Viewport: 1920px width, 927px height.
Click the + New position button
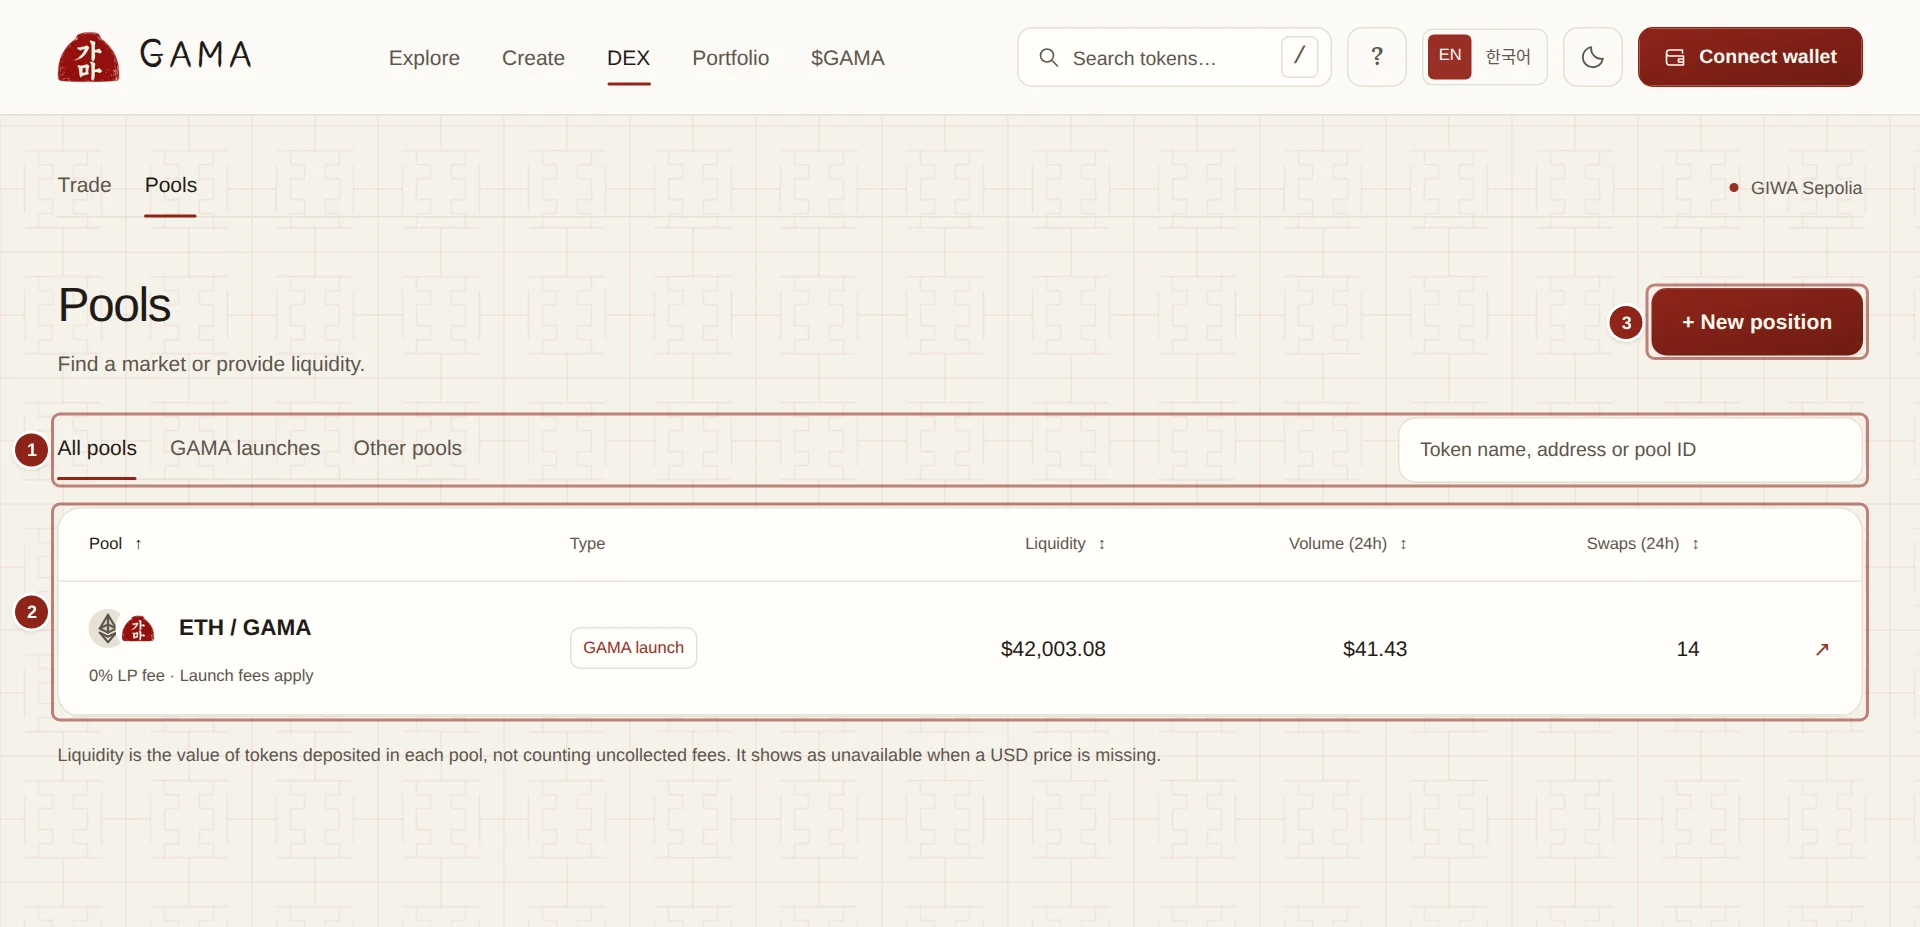point(1756,322)
